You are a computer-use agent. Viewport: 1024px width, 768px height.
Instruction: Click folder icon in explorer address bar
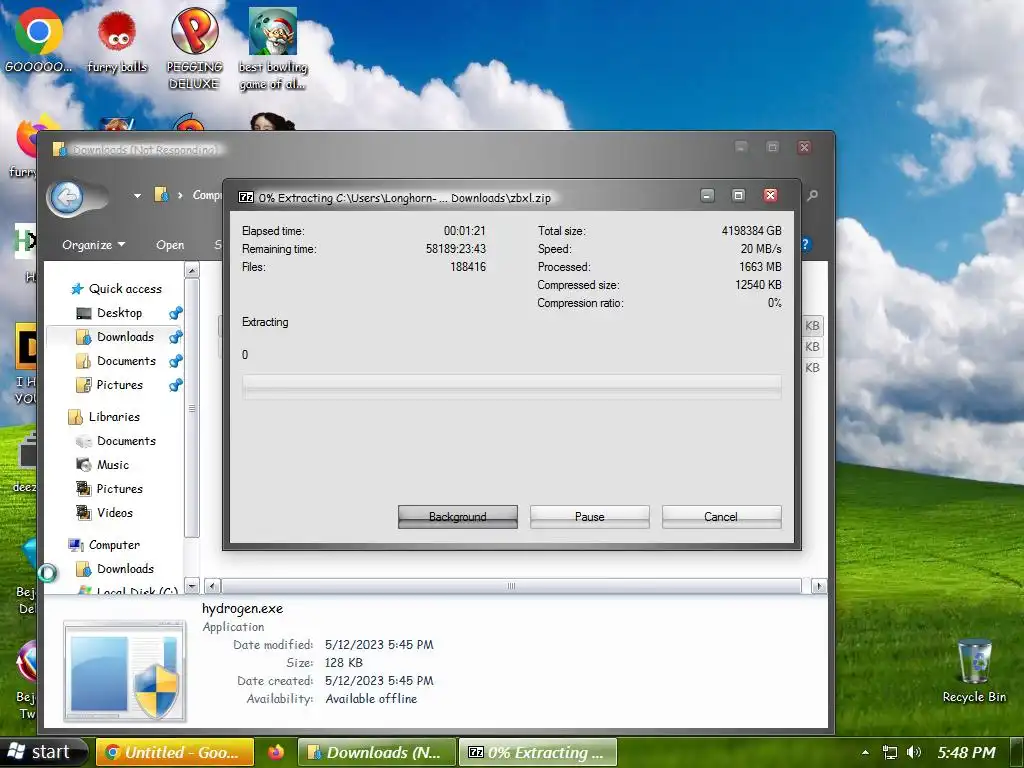pos(161,195)
